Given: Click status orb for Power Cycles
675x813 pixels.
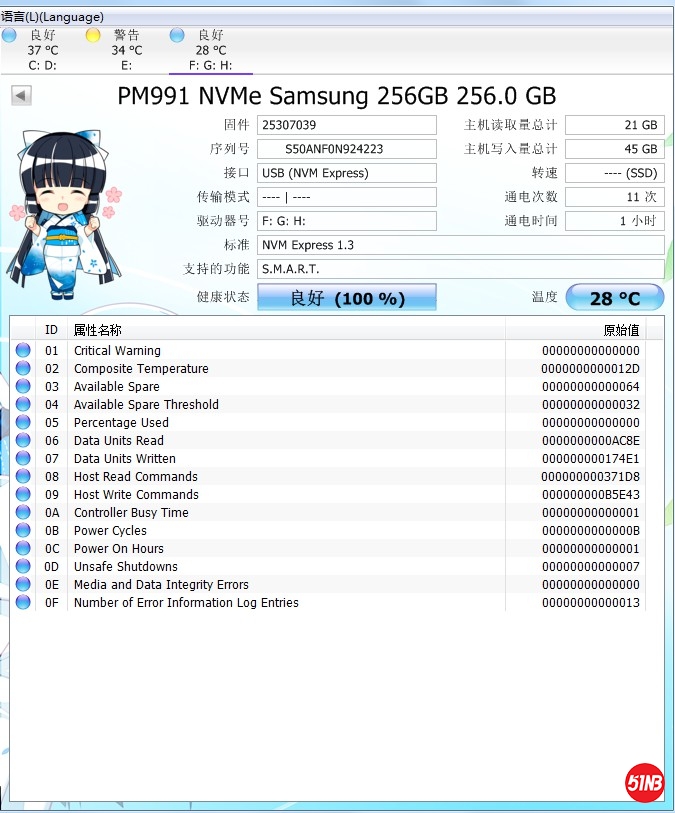Looking at the screenshot, I should coord(23,531).
